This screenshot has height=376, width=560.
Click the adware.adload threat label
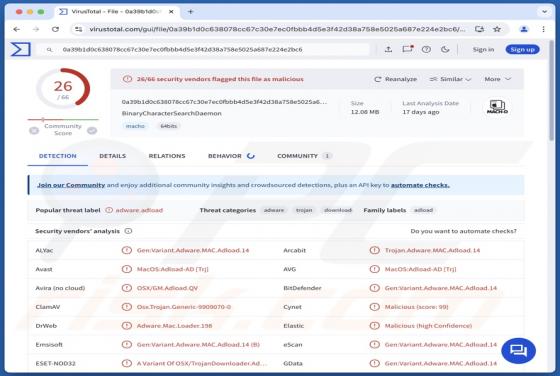coord(139,210)
